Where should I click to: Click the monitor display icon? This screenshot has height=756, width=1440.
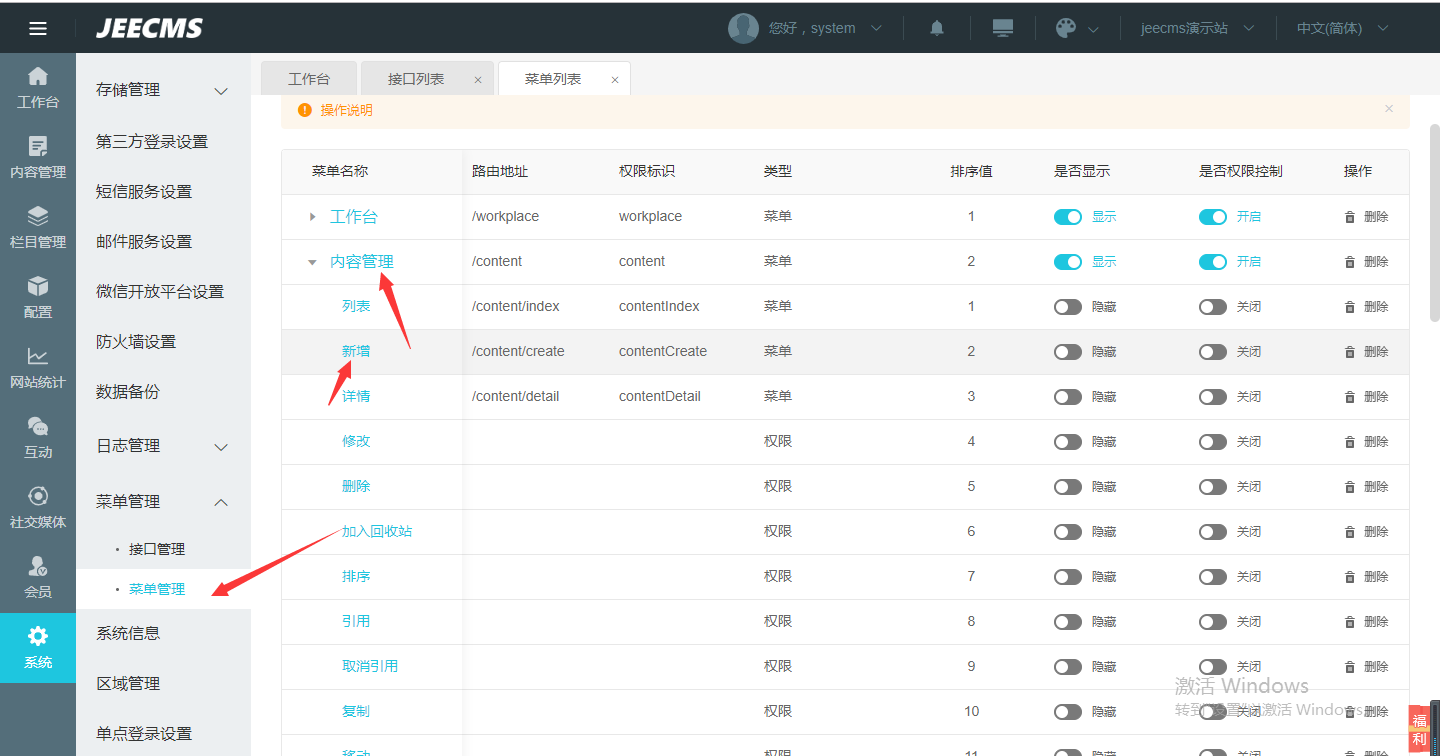coord(1003,28)
